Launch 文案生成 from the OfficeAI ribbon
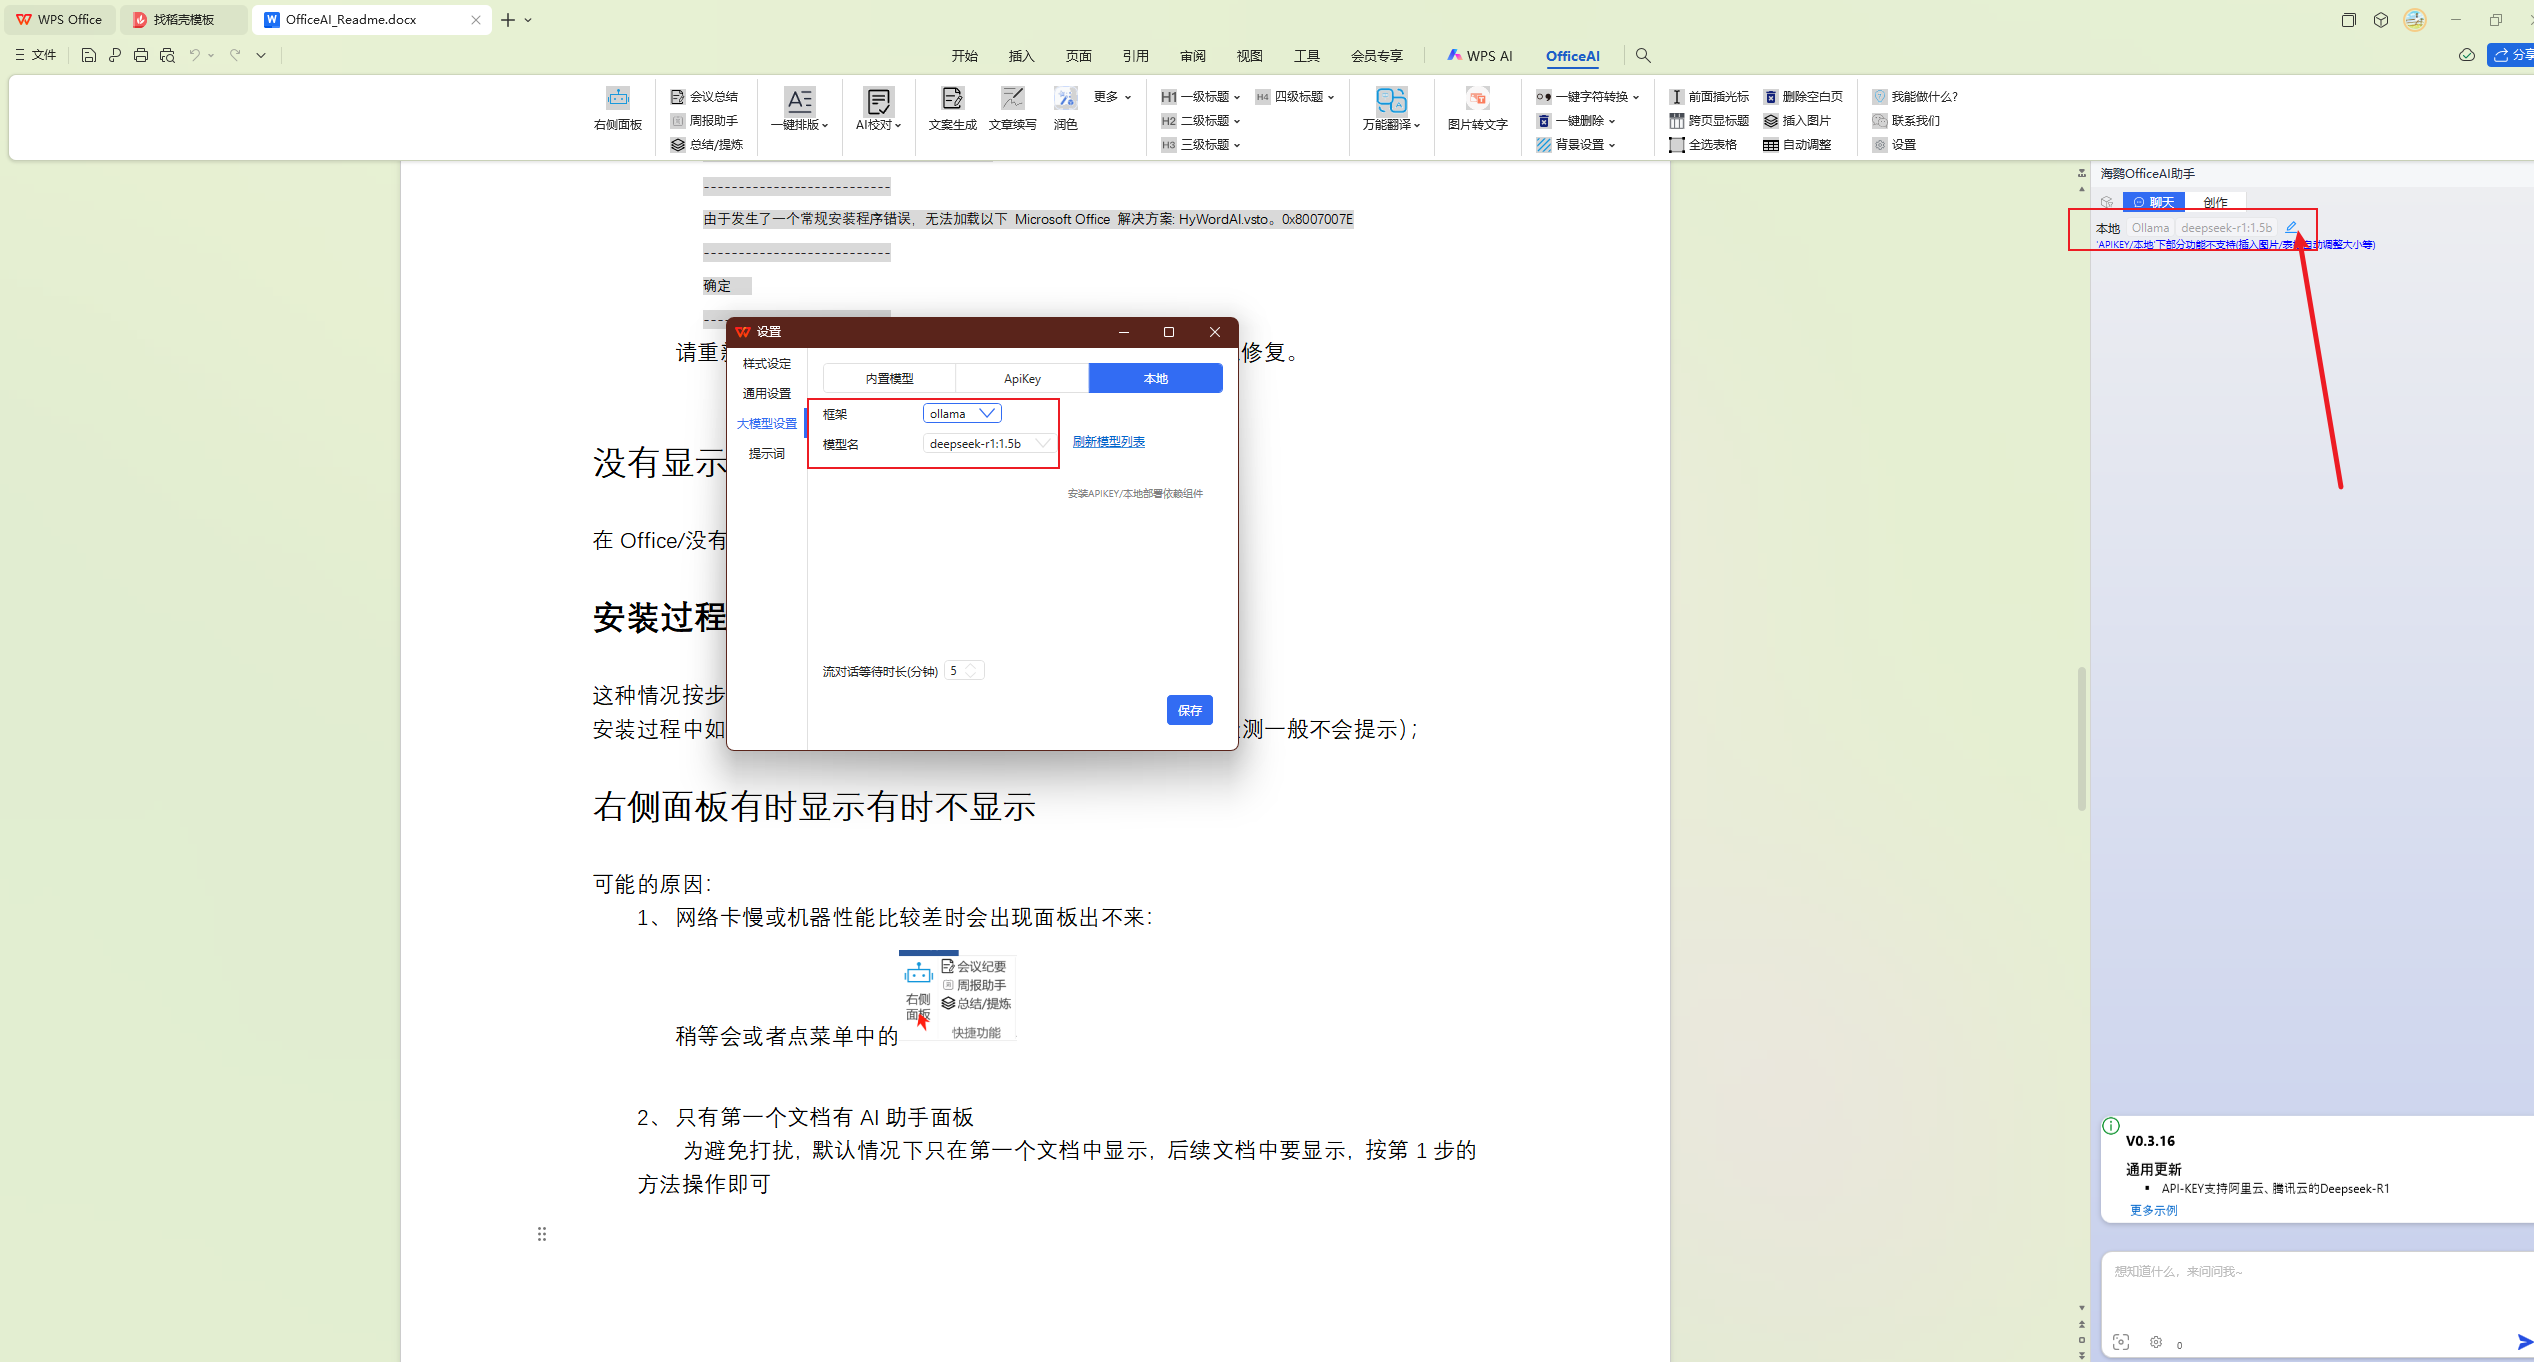 pyautogui.click(x=951, y=112)
